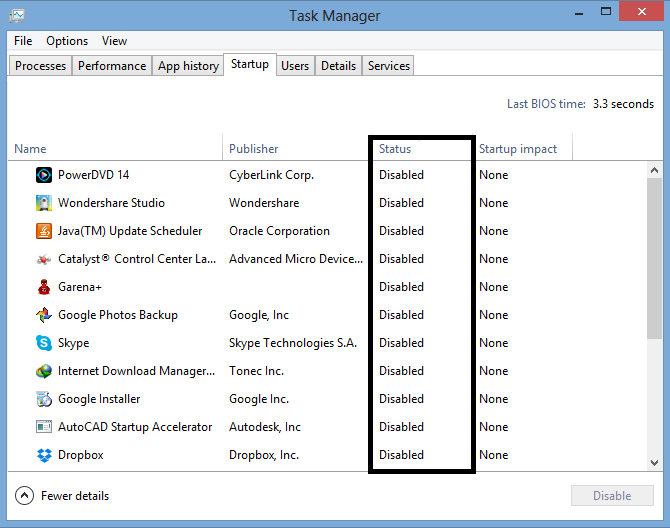The height and width of the screenshot is (528, 670).
Task: Select the Wondershare Studio entry name
Action: 111,203
